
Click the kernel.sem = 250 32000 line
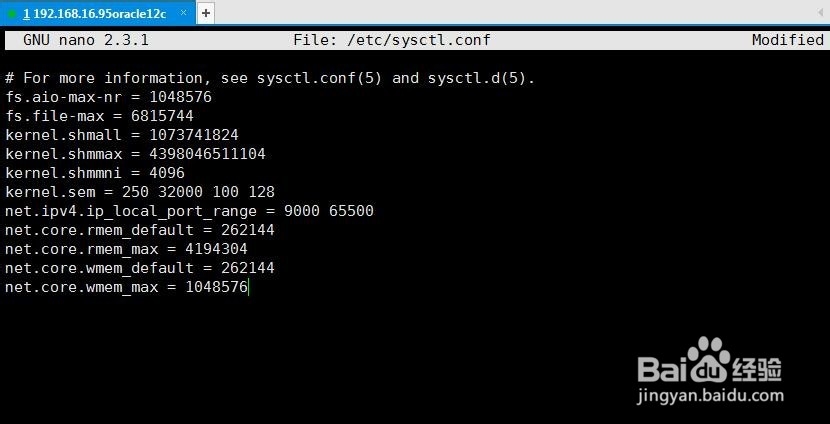[140, 192]
